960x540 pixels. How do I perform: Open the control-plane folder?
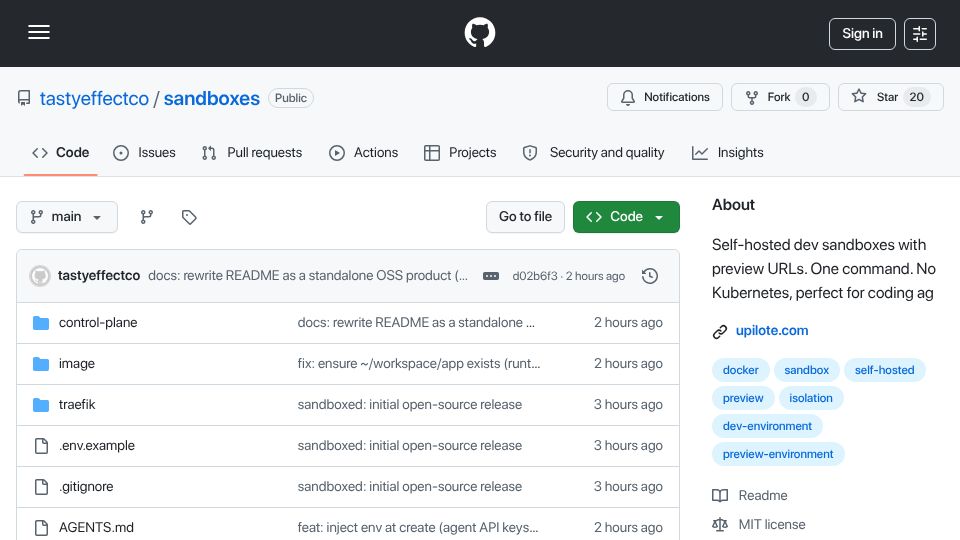98,323
